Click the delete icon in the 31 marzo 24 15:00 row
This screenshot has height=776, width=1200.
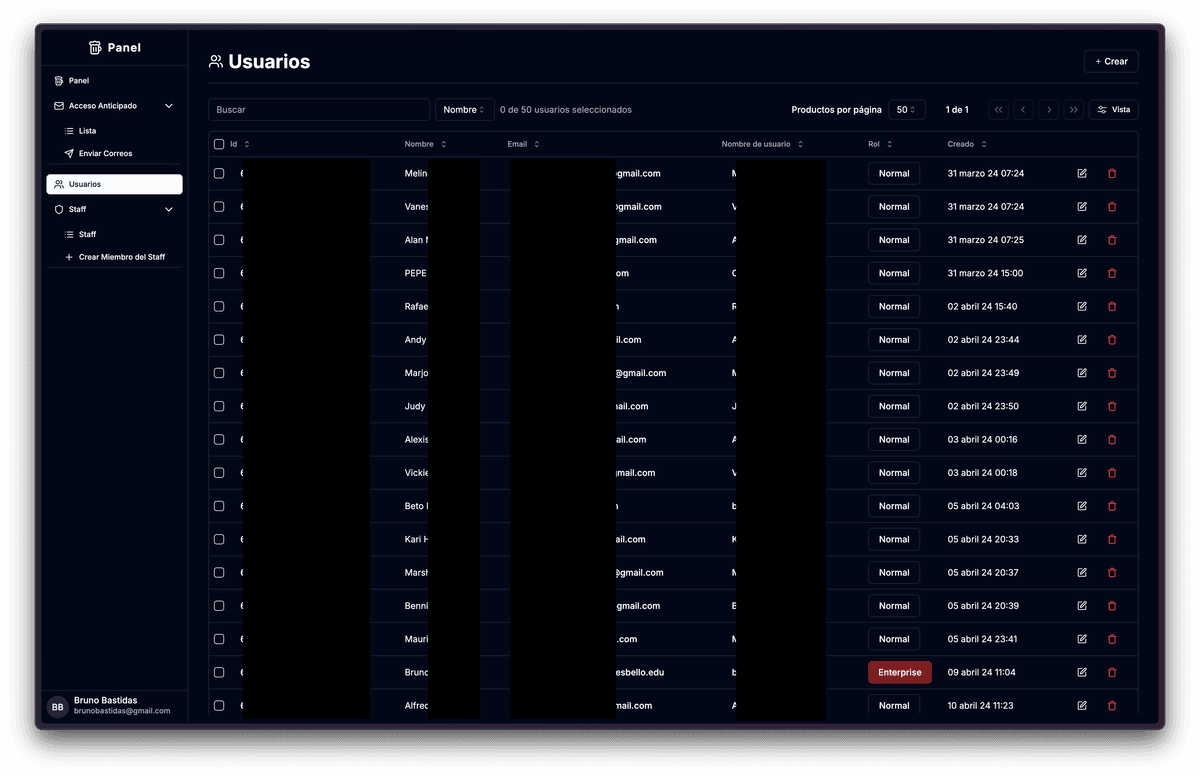point(1112,273)
